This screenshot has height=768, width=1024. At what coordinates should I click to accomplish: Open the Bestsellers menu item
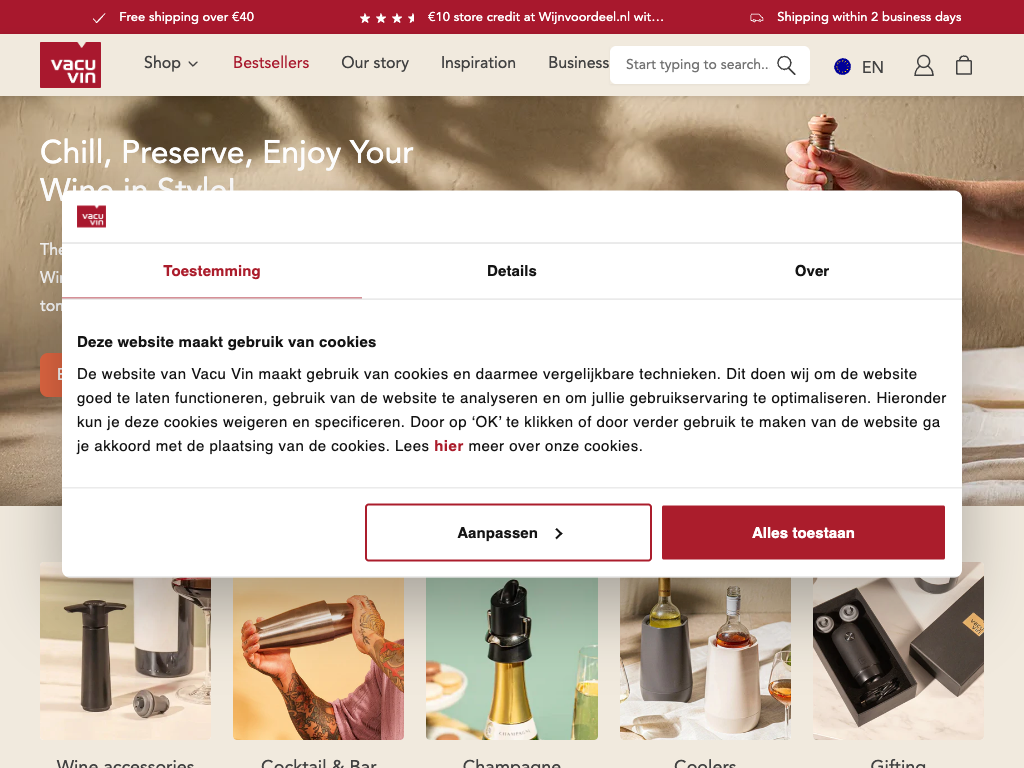pos(271,63)
